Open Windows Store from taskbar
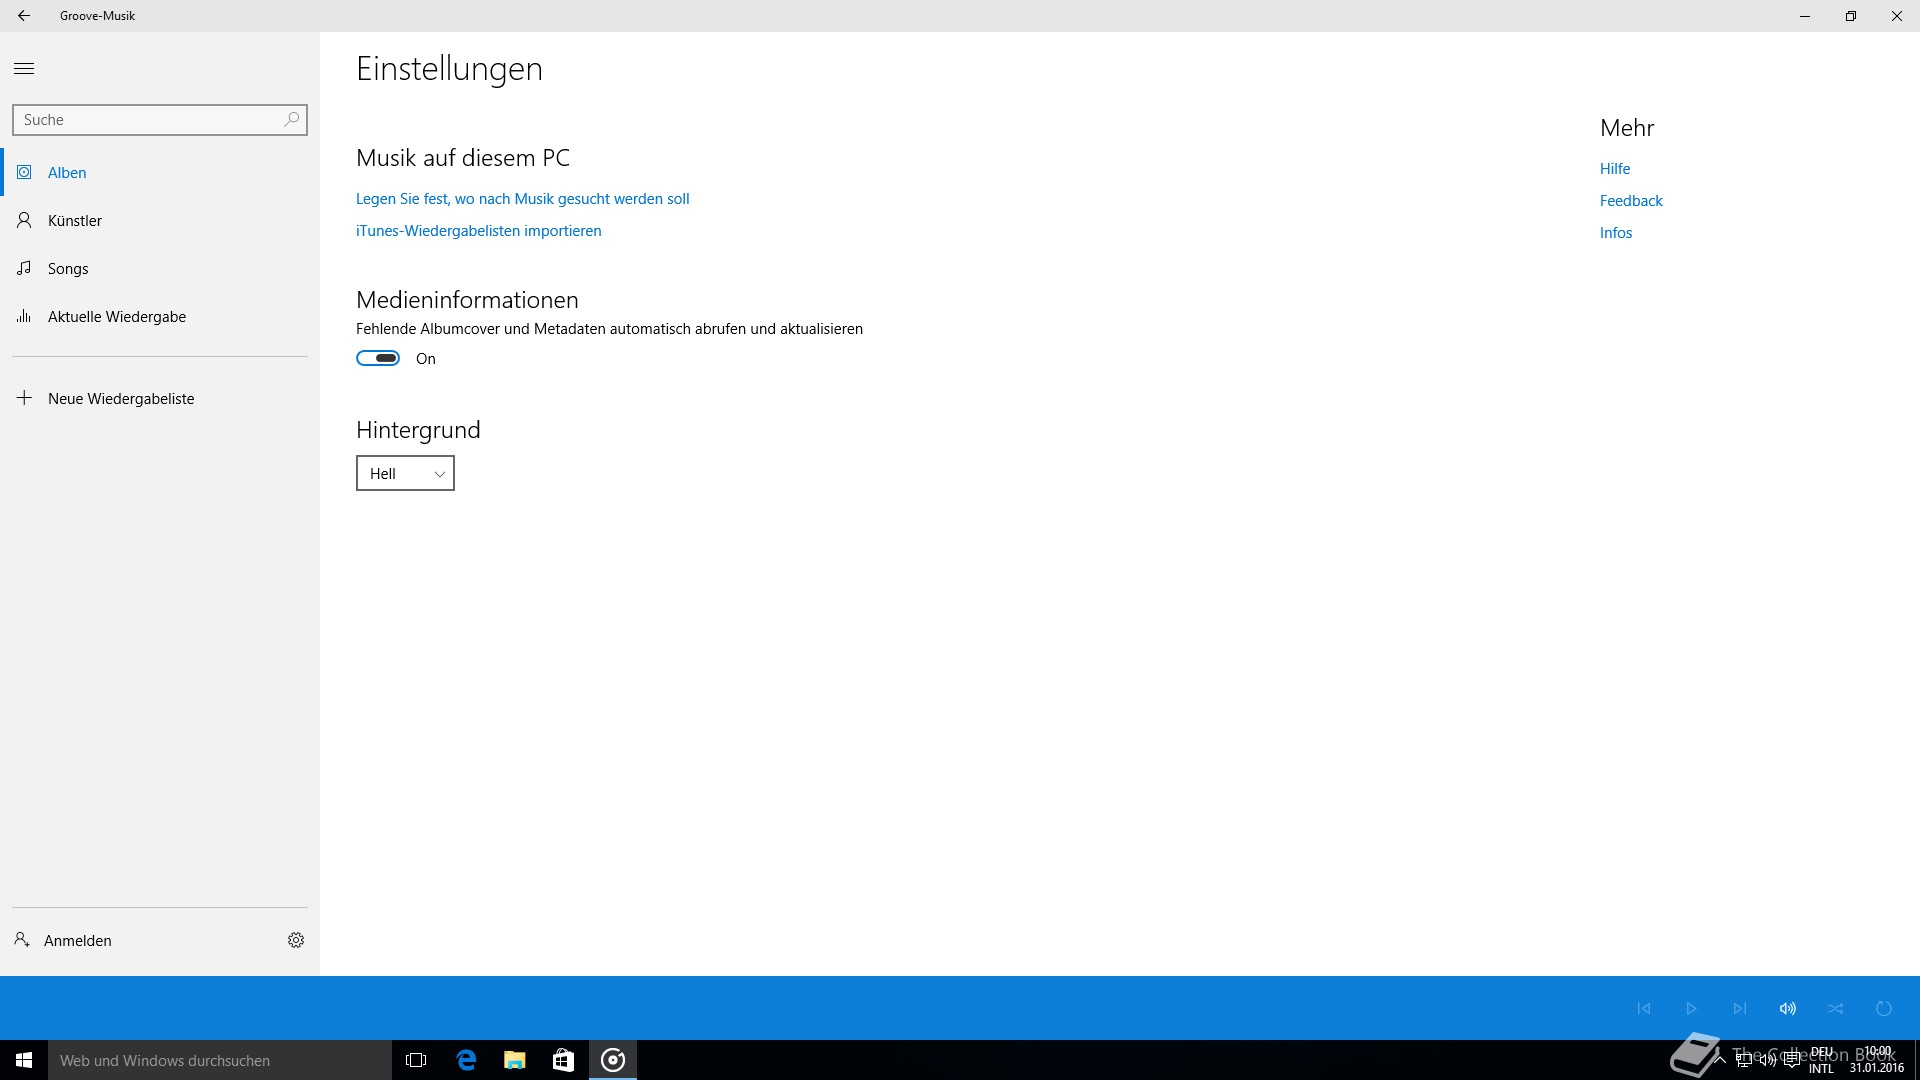The height and width of the screenshot is (1080, 1920). pyautogui.click(x=564, y=1060)
